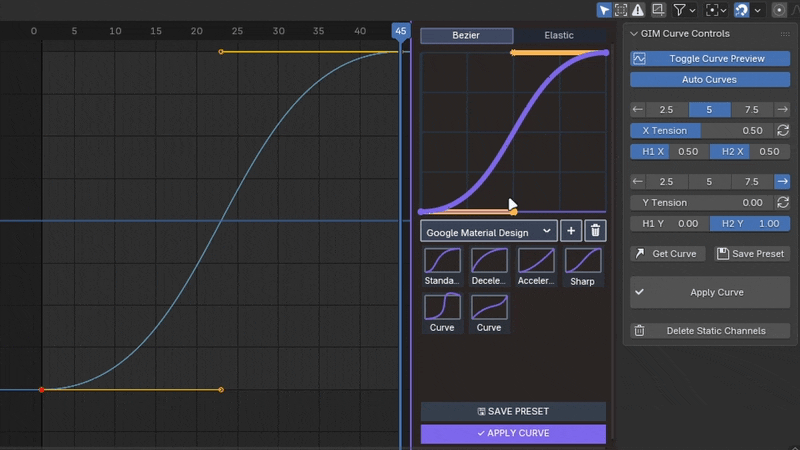Click the pivot point icon
This screenshot has width=800, height=450.
(x=712, y=10)
